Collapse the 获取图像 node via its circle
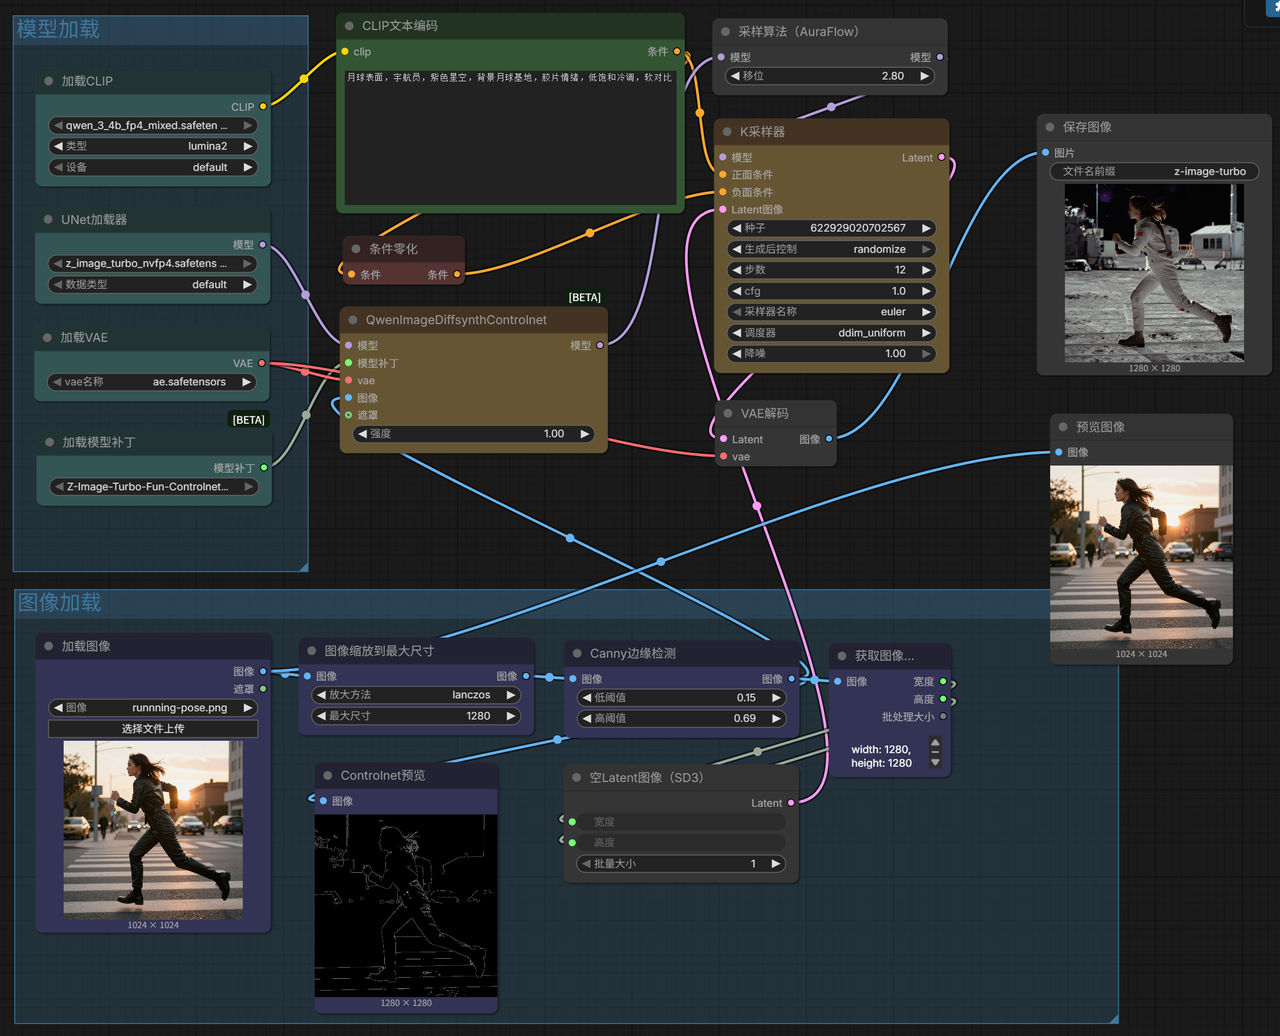This screenshot has height=1036, width=1280. (841, 656)
